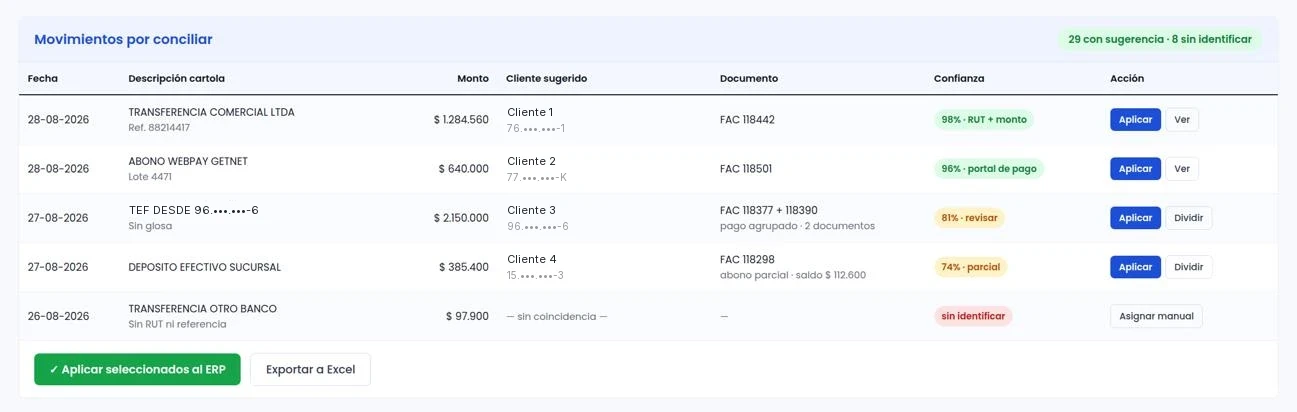Viewport: 1297px width, 412px height.
Task: Click the sin identificar status badge
Action: tap(973, 316)
